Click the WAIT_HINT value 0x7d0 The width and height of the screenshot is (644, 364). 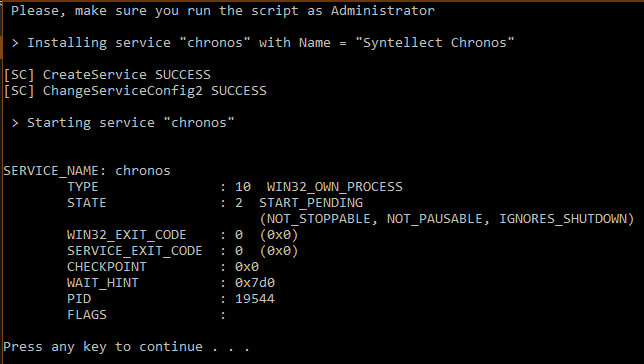pos(255,283)
